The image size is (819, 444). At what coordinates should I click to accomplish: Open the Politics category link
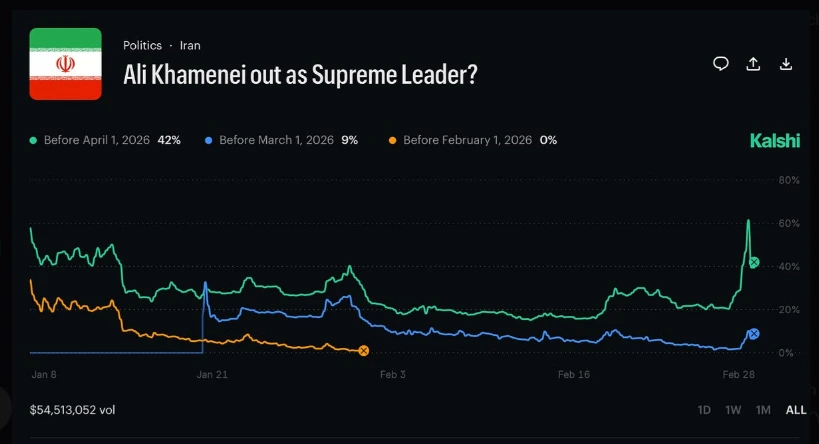(142, 46)
